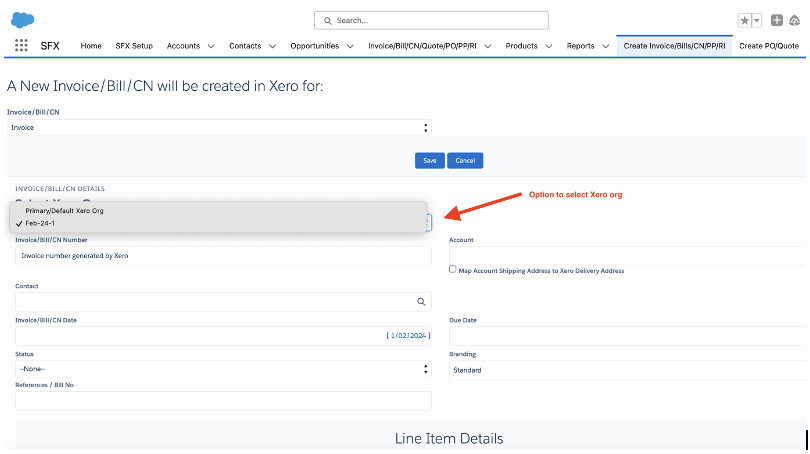
Task: Open the Opportunities tab
Action: (315, 46)
